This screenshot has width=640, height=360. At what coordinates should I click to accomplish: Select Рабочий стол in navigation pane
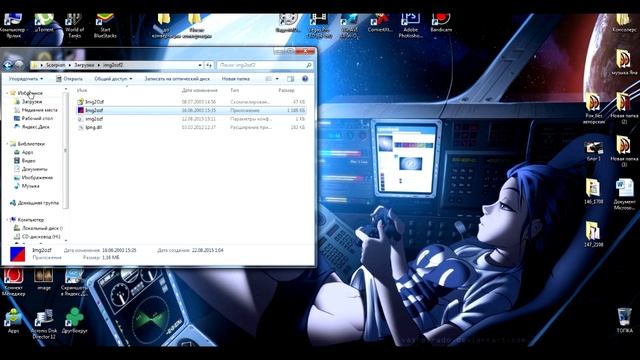point(33,118)
